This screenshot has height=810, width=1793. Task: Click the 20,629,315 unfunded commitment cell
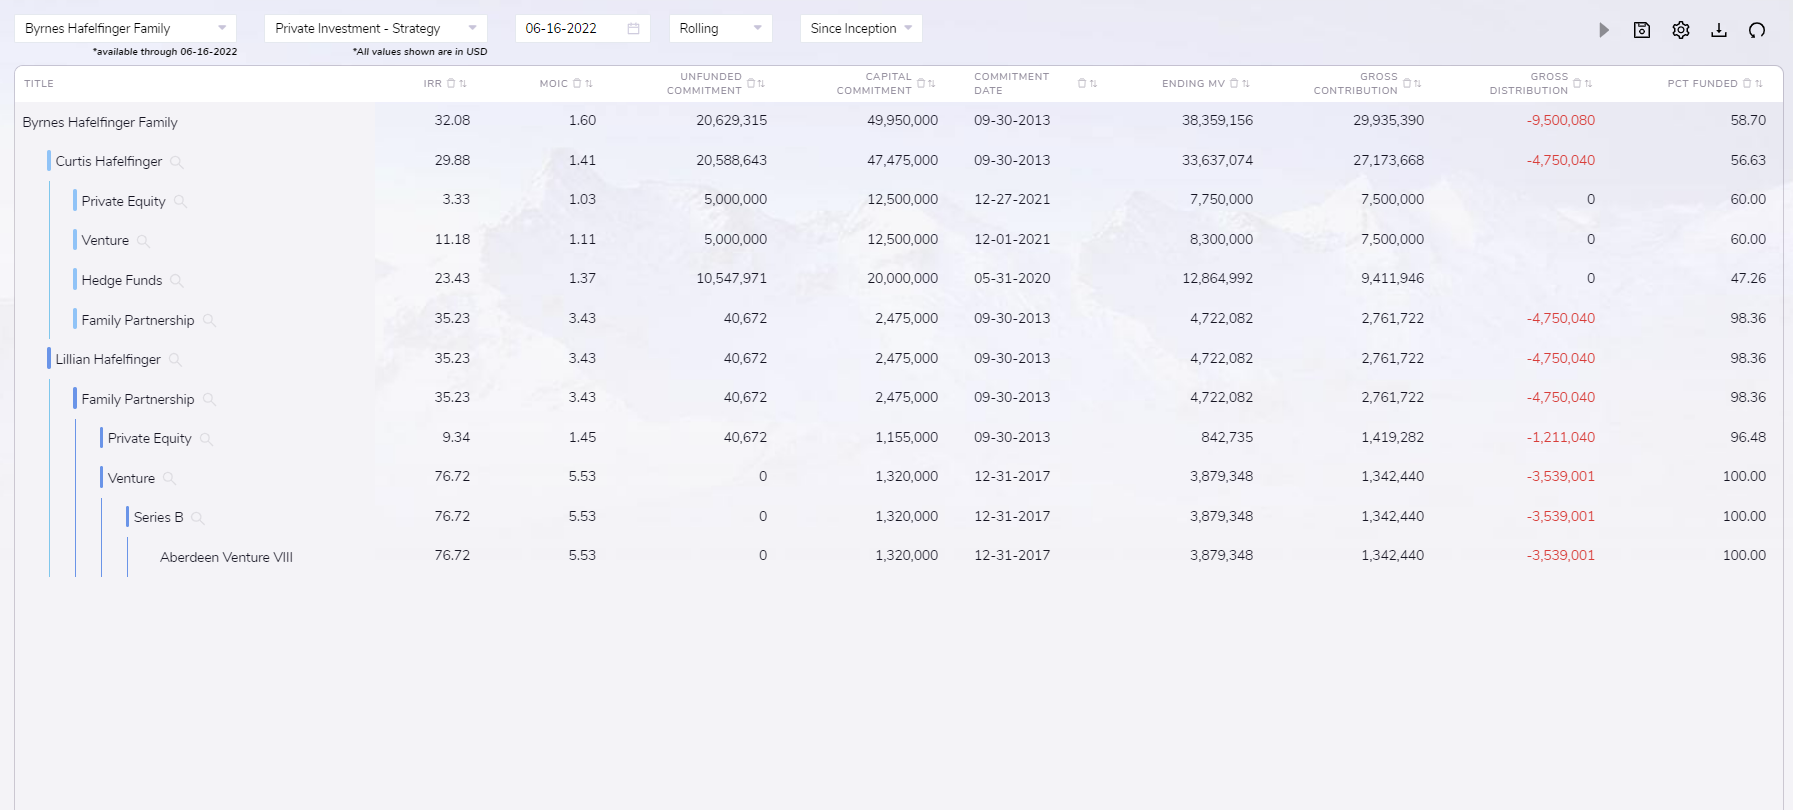(x=732, y=120)
